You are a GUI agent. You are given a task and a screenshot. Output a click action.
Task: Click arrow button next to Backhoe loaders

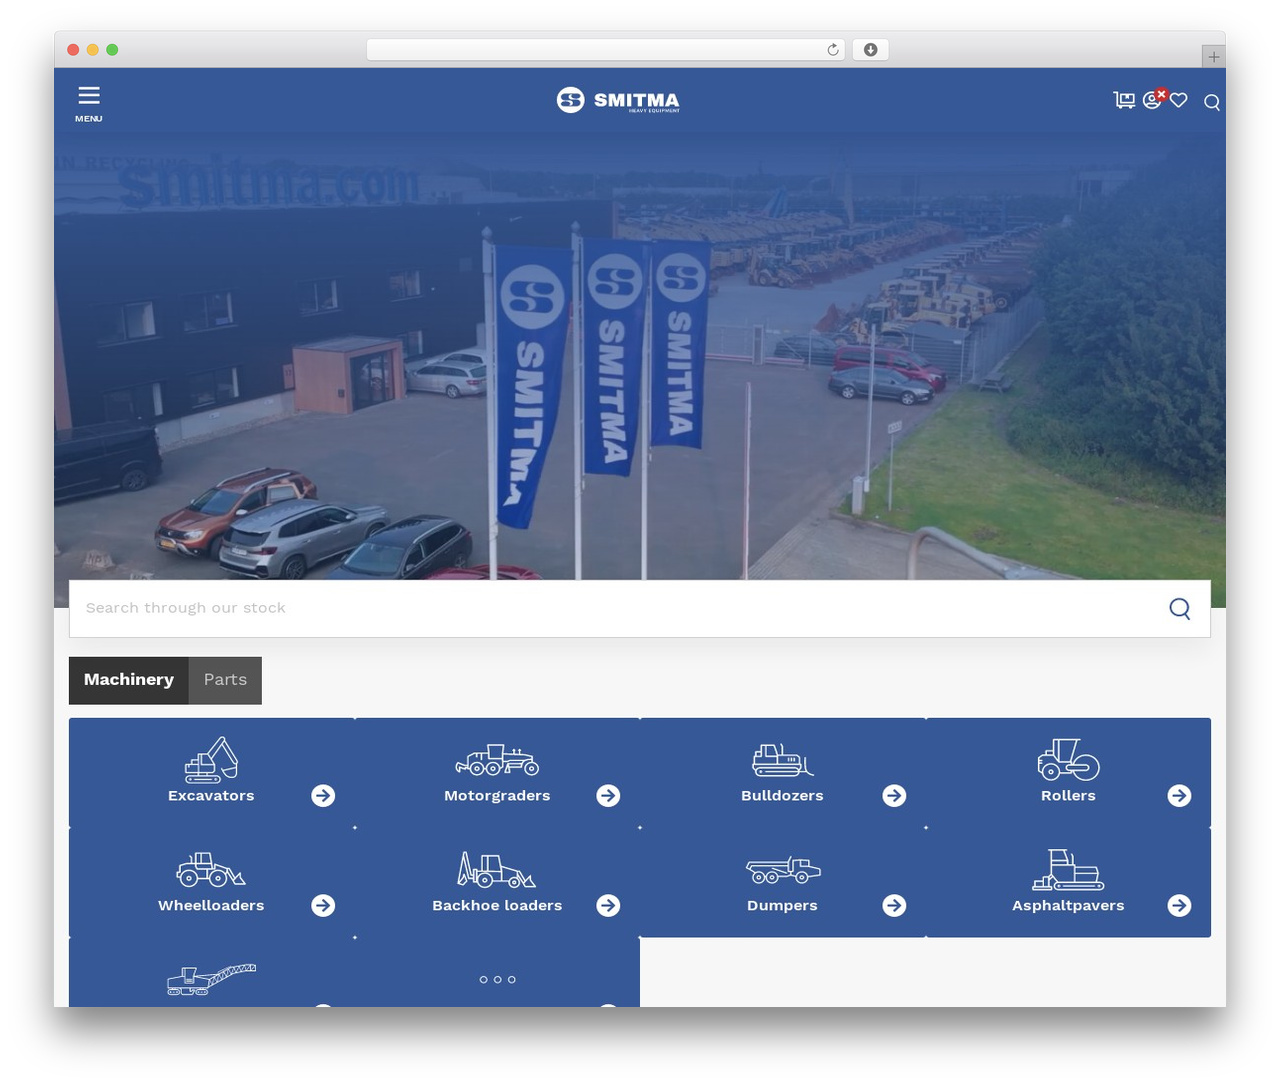pos(608,905)
